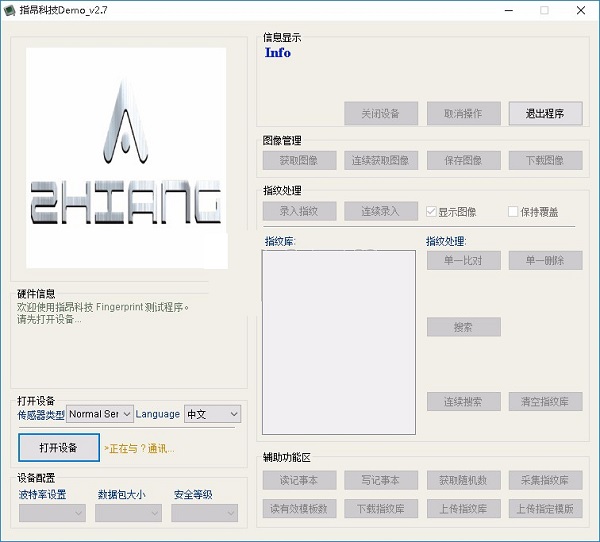Click the 连续搜索 button

click(x=464, y=402)
